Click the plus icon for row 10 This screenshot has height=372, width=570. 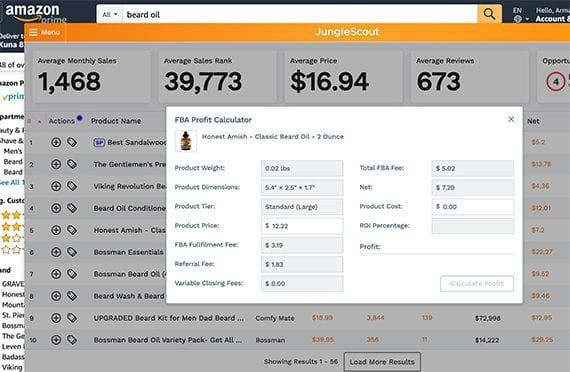click(x=56, y=340)
